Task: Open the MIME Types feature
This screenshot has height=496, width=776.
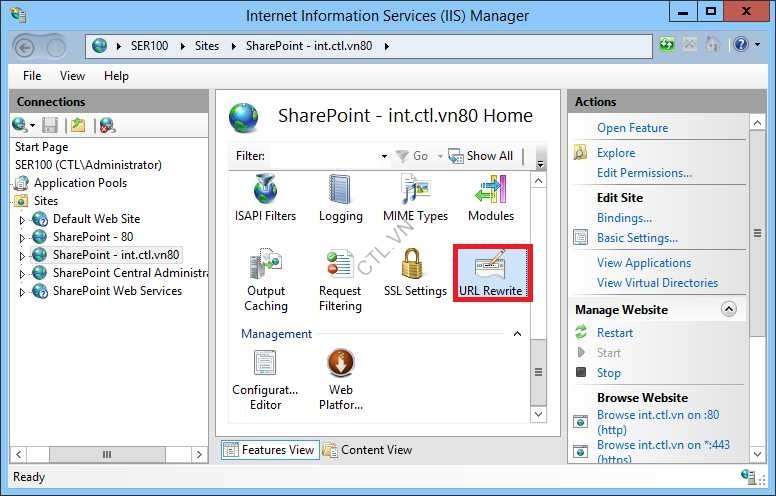Action: 415,198
